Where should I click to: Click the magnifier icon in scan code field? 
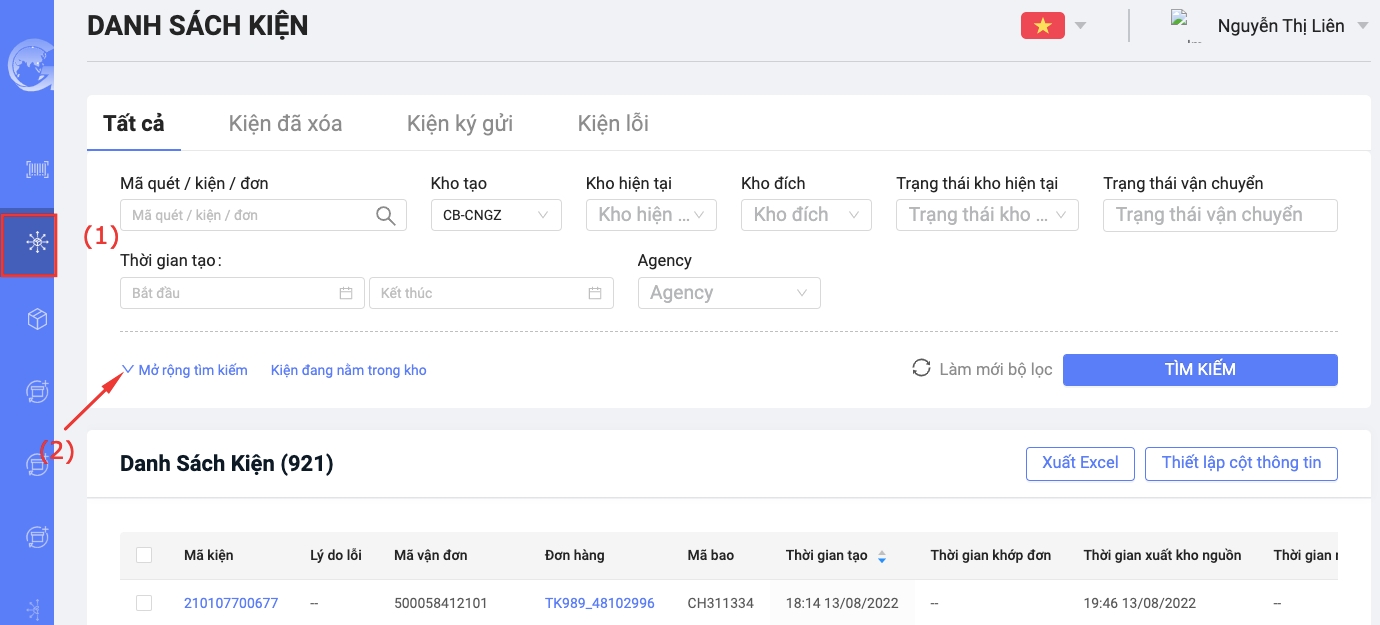385,215
